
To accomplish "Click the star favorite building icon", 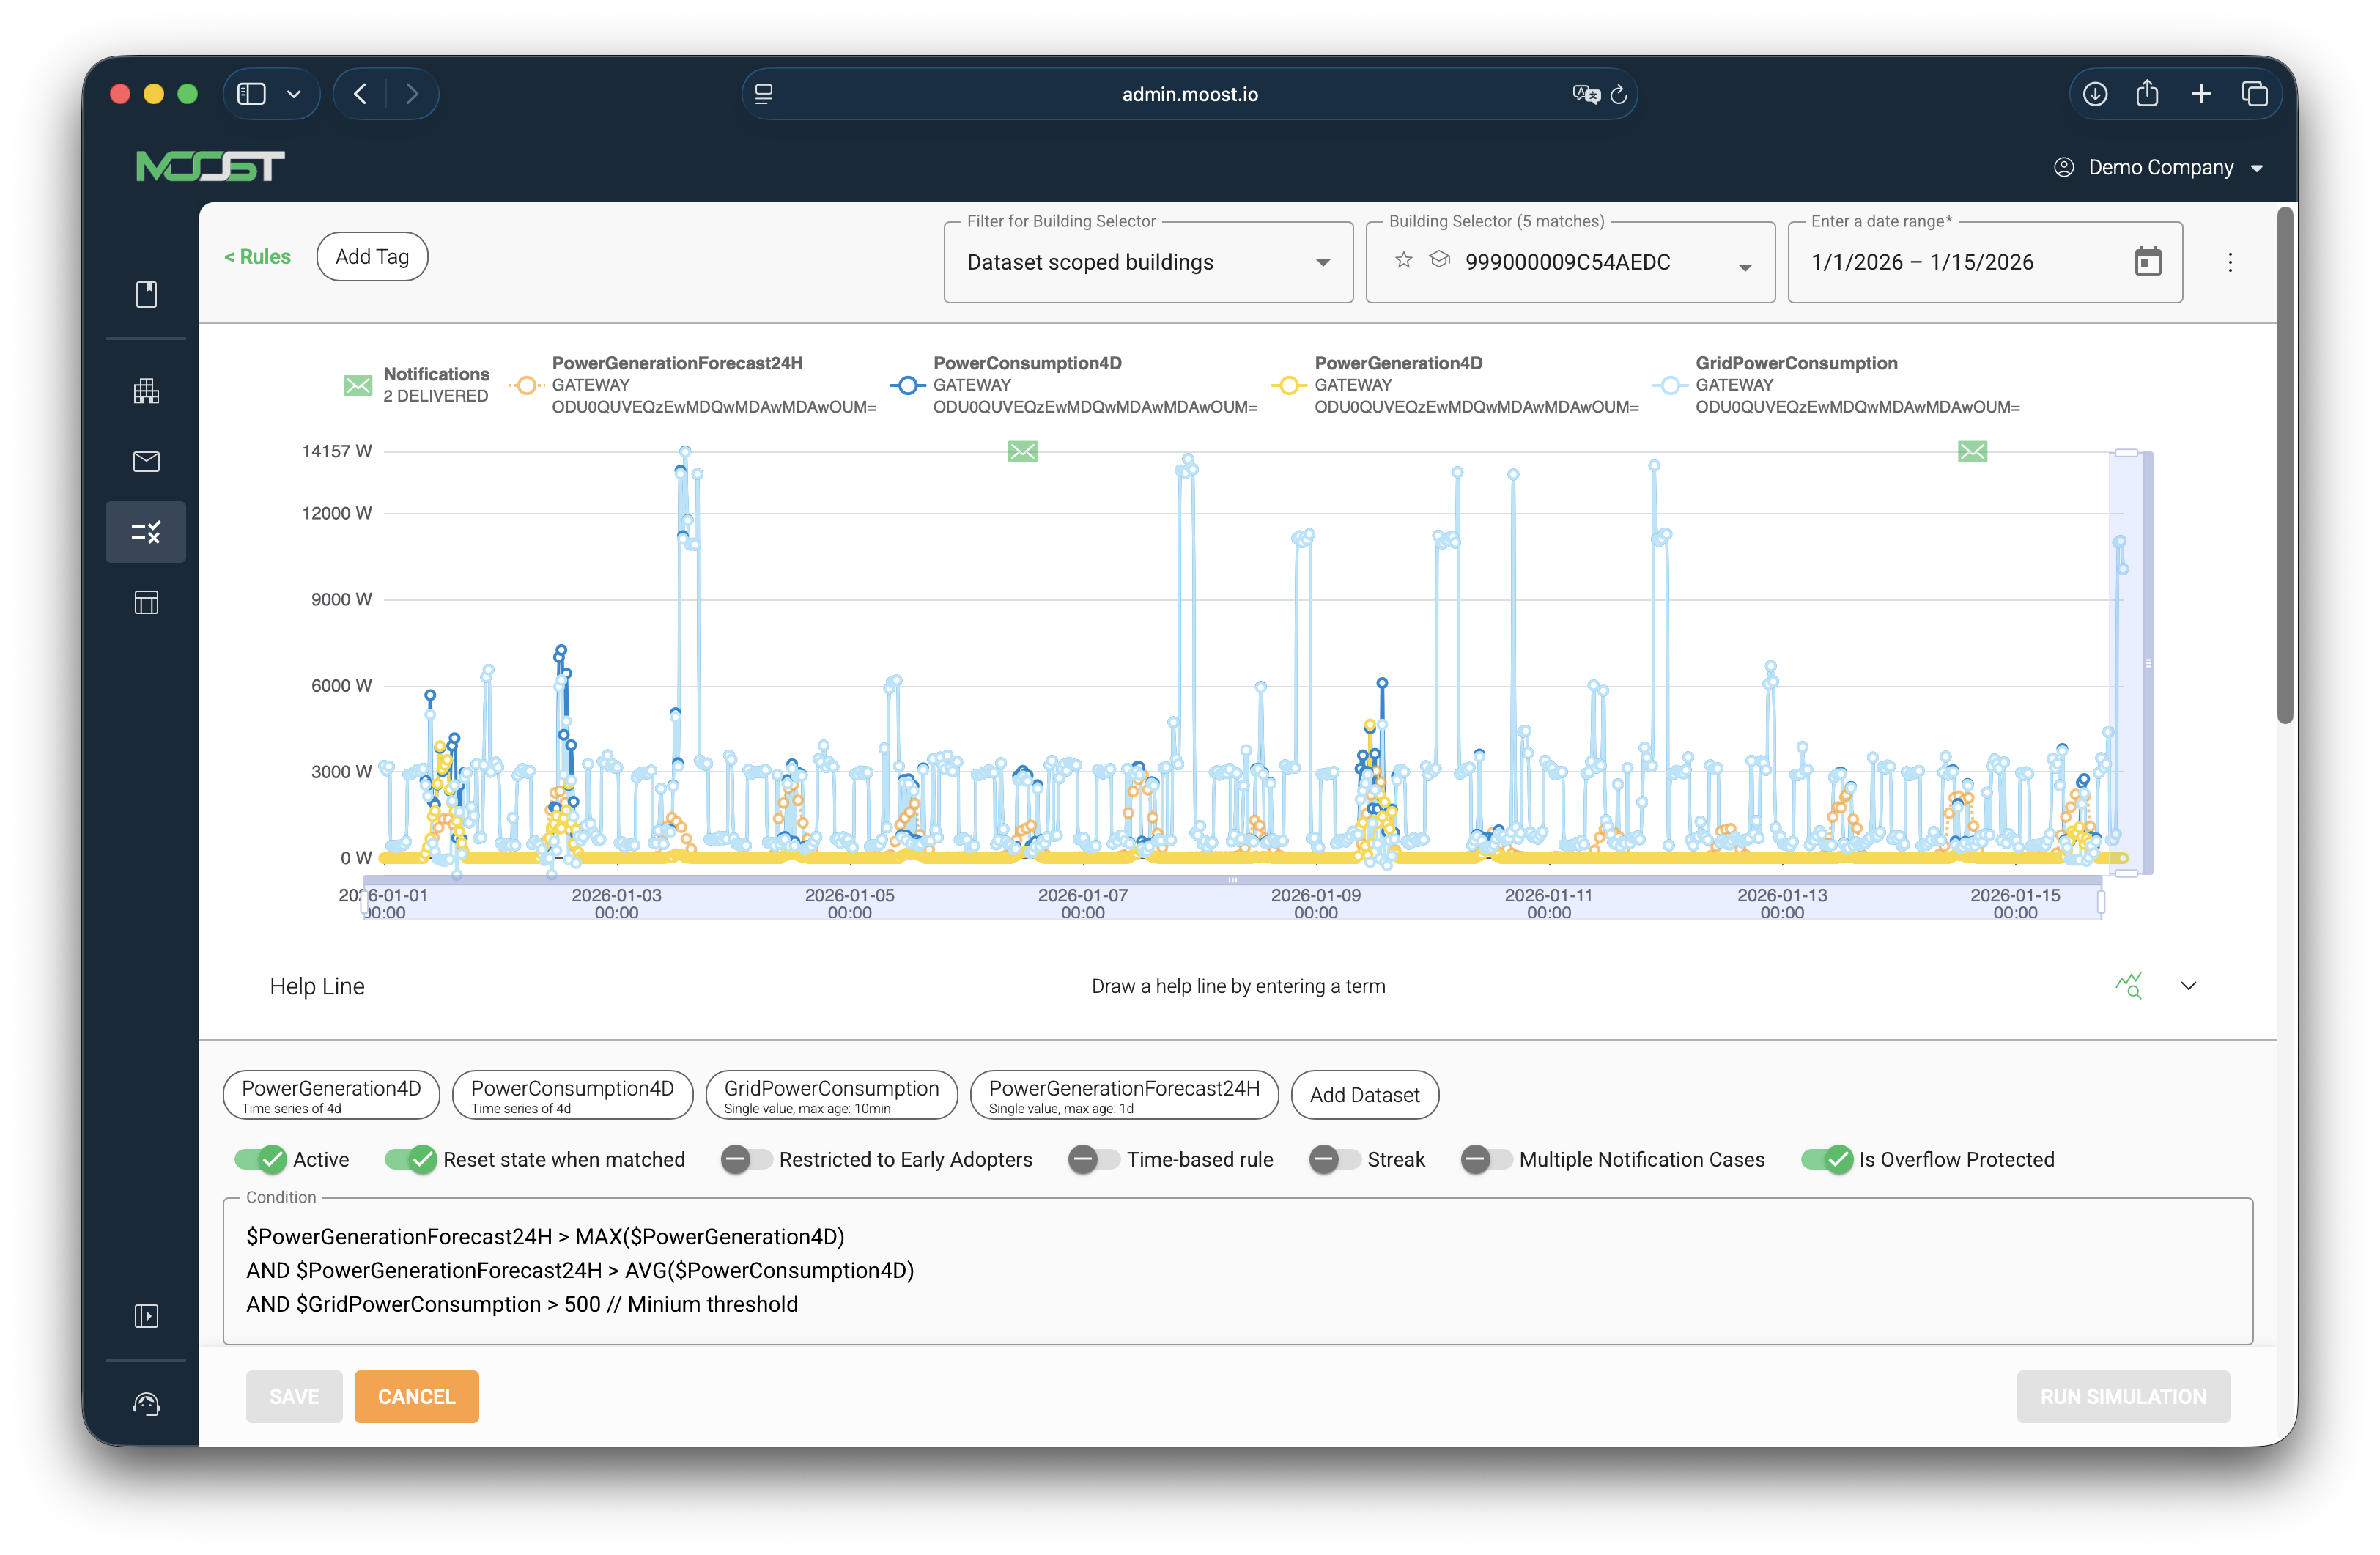I will pos(1404,261).
